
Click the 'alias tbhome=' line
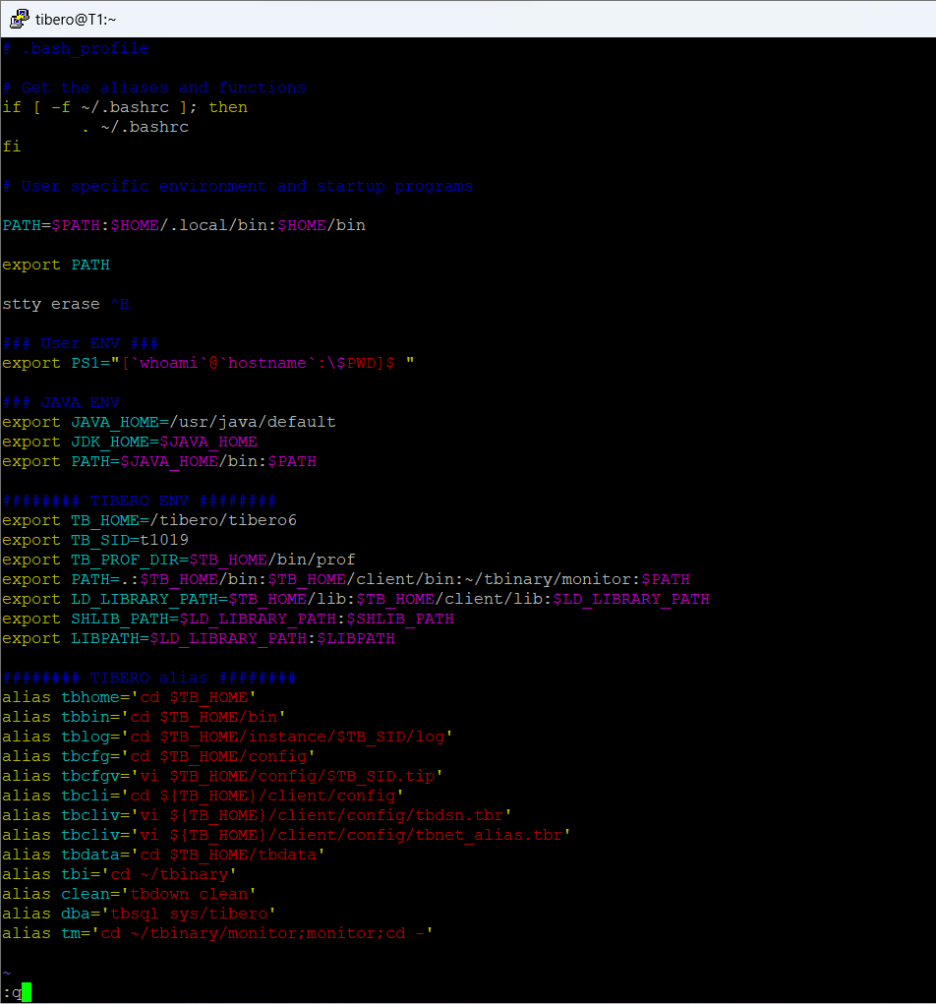[x=129, y=697]
